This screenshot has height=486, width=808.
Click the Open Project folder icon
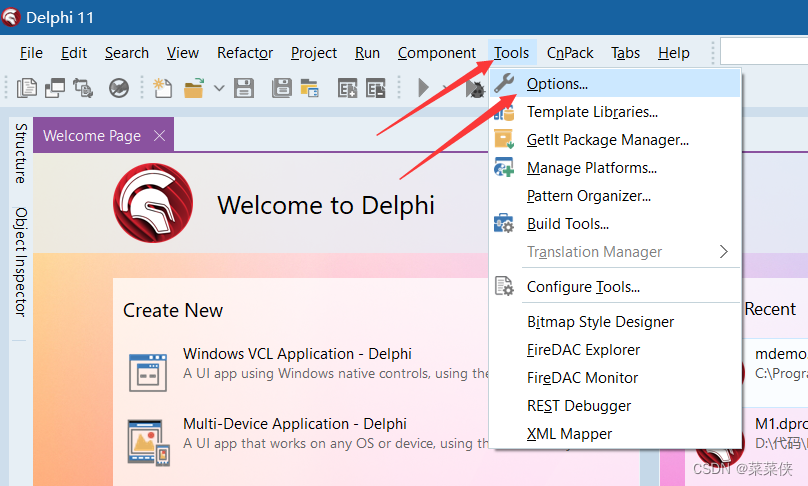point(310,88)
